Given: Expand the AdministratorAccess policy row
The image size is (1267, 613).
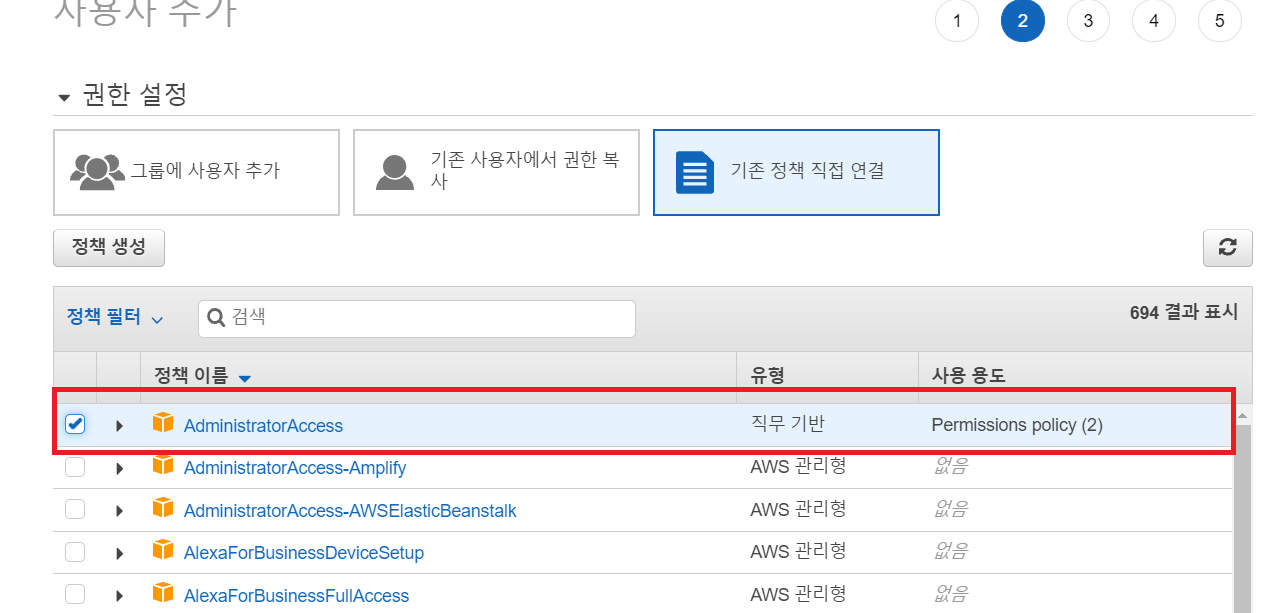Looking at the screenshot, I should pos(119,426).
